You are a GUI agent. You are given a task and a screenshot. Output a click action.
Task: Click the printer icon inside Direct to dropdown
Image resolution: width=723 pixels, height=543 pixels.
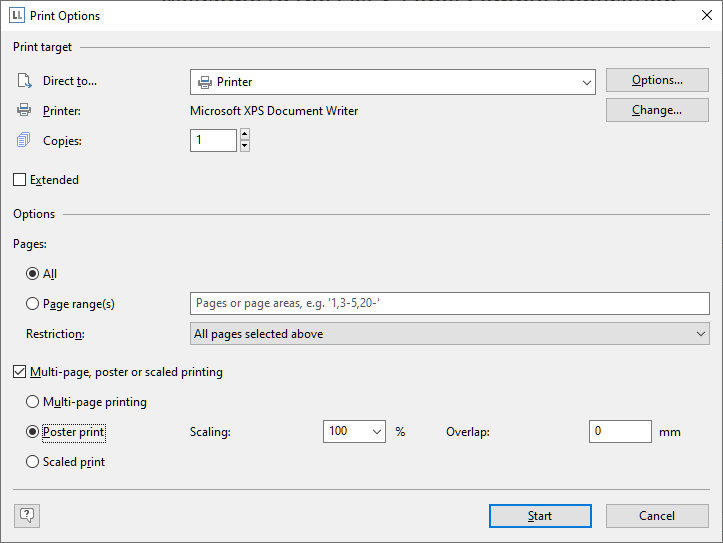[205, 83]
